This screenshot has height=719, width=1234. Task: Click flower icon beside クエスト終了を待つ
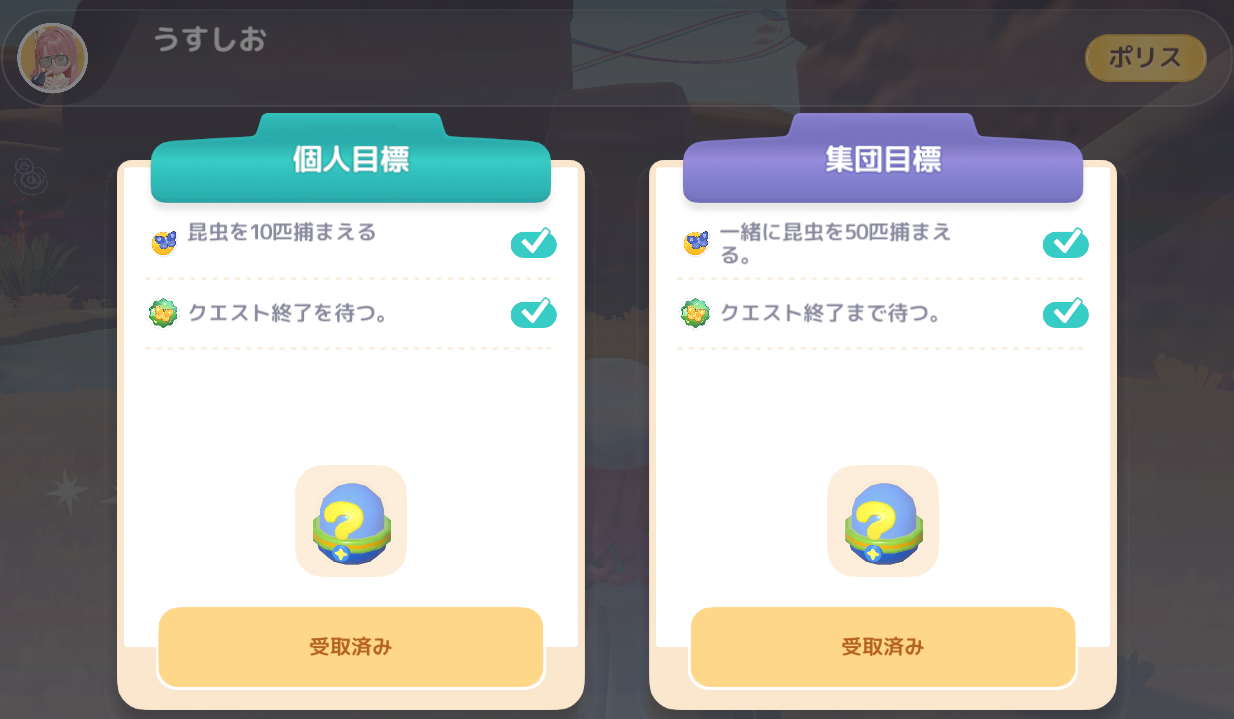163,313
